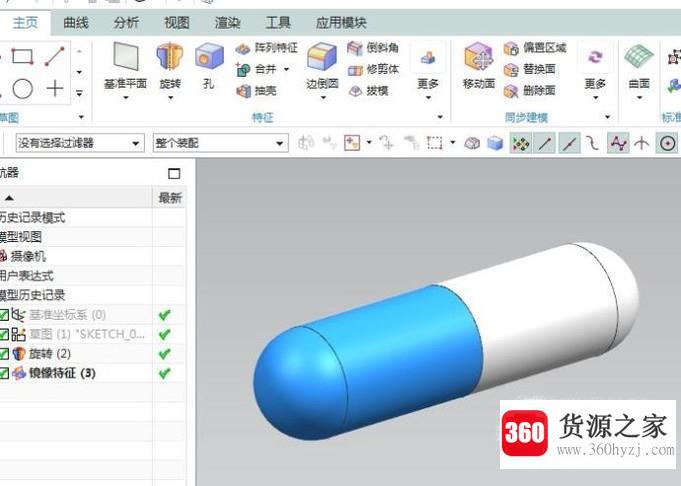Click the 旋转 revolve tool icon
681x486 pixels.
(170, 56)
